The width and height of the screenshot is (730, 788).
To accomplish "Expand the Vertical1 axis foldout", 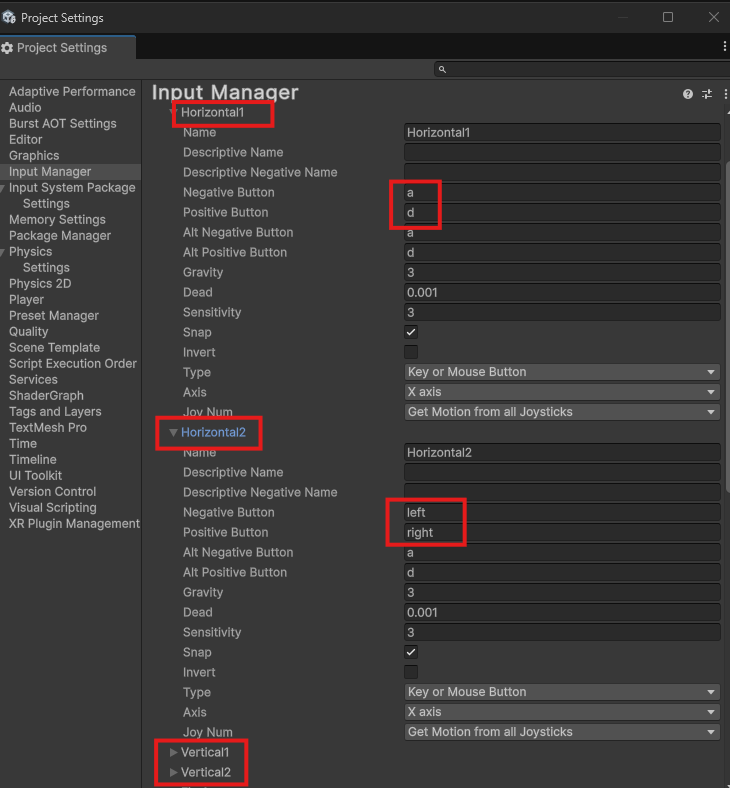I will click(173, 752).
